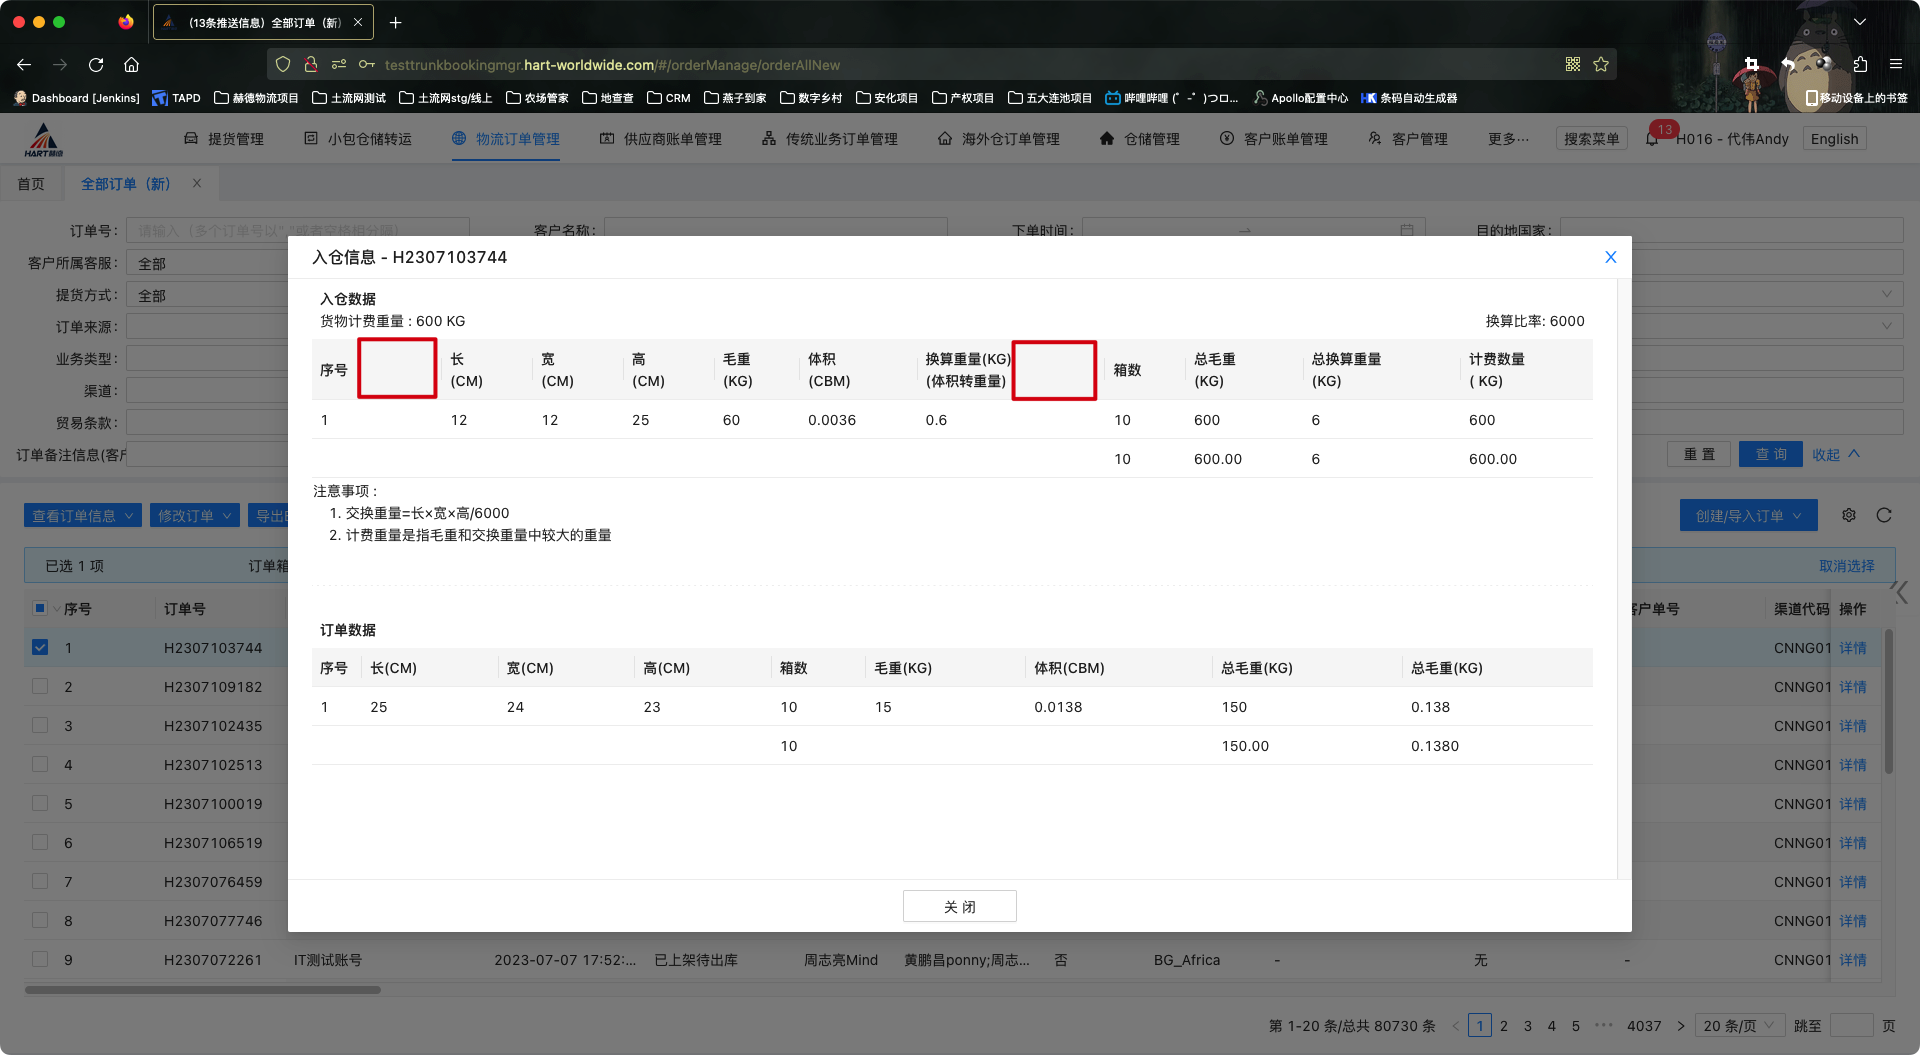Open the notification bell with 13 alerts
1920x1055 pixels.
[x=1652, y=139]
